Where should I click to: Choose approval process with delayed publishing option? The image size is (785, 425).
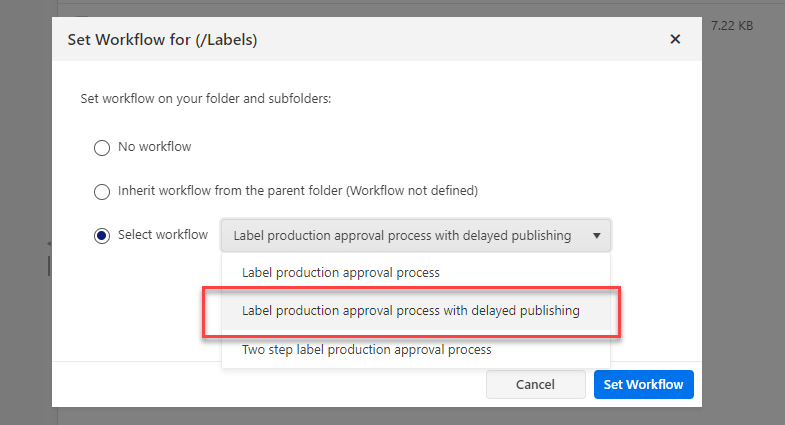click(410, 311)
